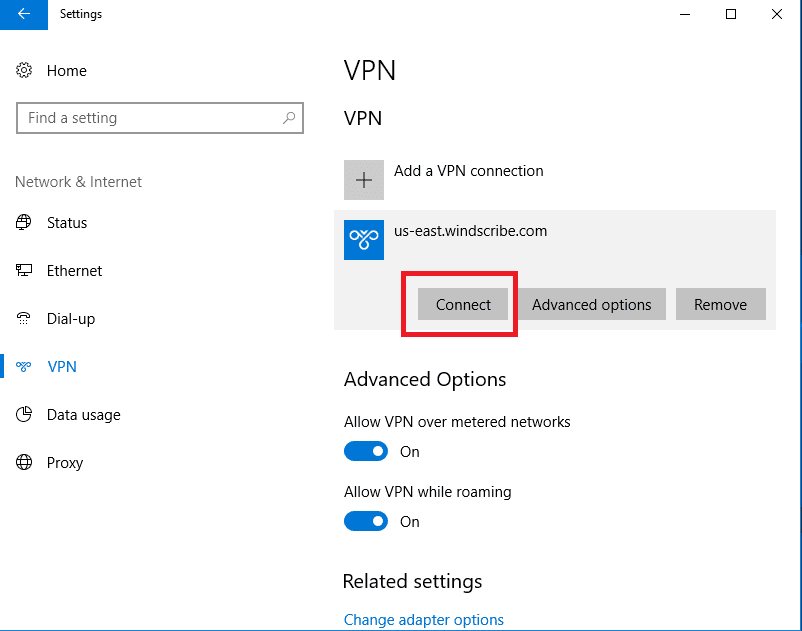Maximize the Settings window
This screenshot has width=802, height=631.
coord(731,14)
